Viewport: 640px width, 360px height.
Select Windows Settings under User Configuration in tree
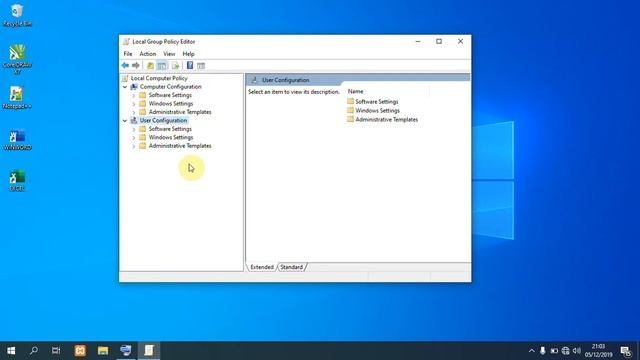click(x=171, y=138)
